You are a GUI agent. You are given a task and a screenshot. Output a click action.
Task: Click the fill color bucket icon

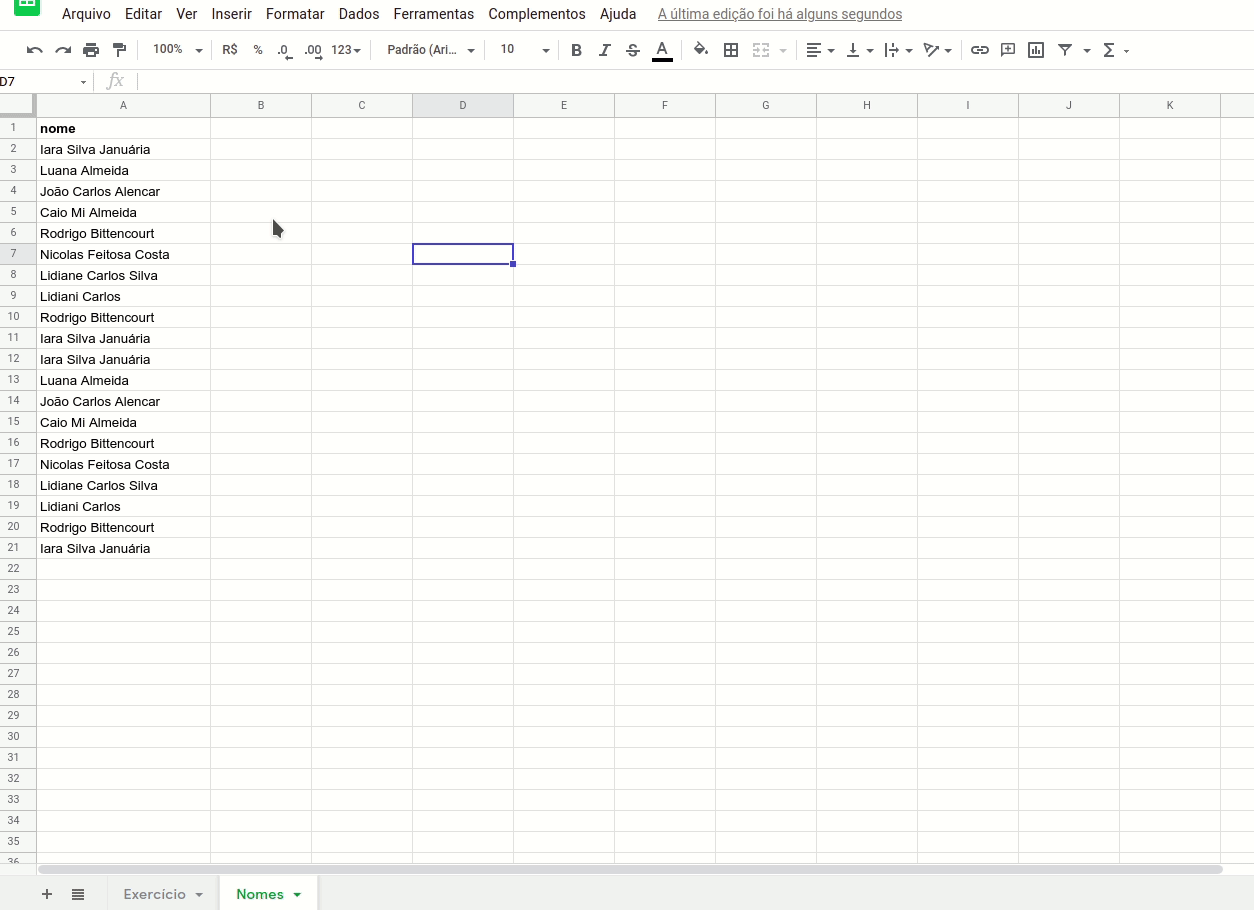(x=701, y=50)
